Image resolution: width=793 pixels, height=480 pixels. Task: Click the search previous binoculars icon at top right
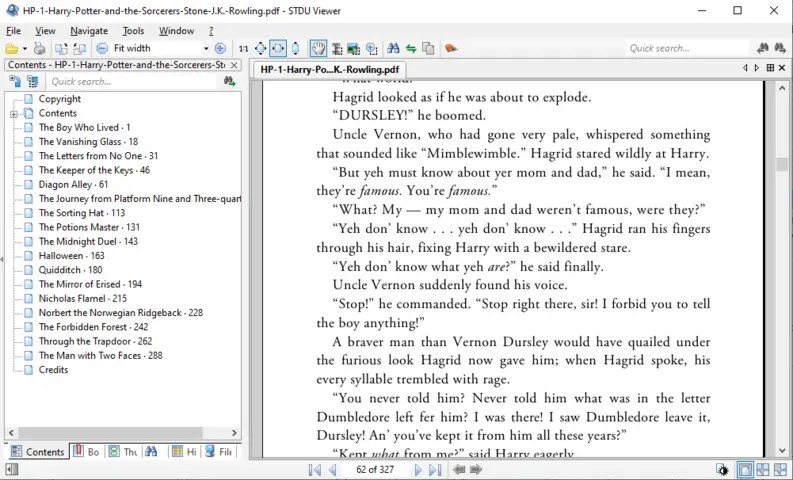click(x=763, y=49)
